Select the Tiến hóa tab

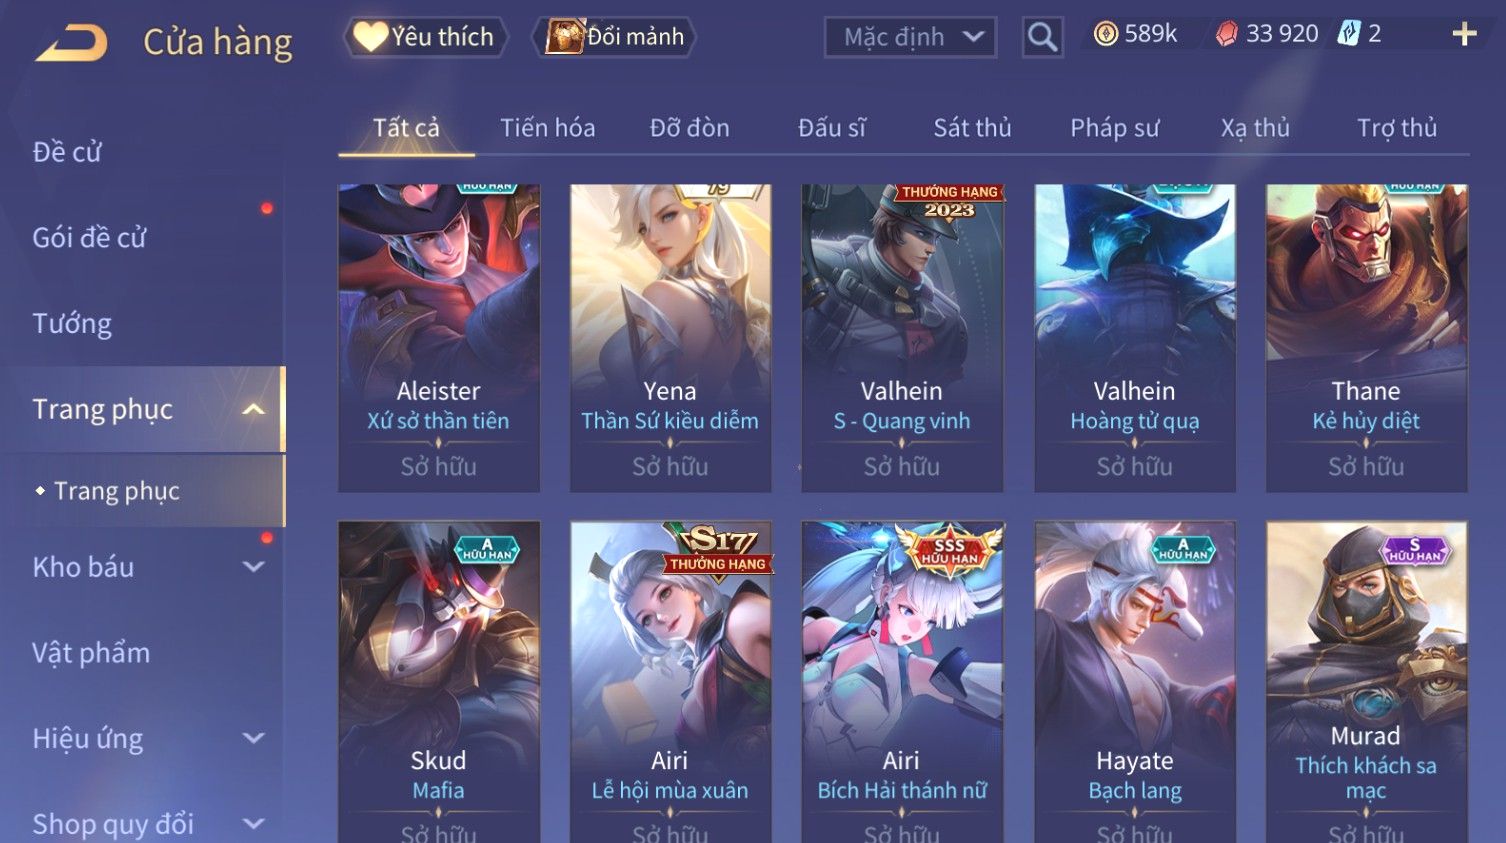(x=547, y=128)
